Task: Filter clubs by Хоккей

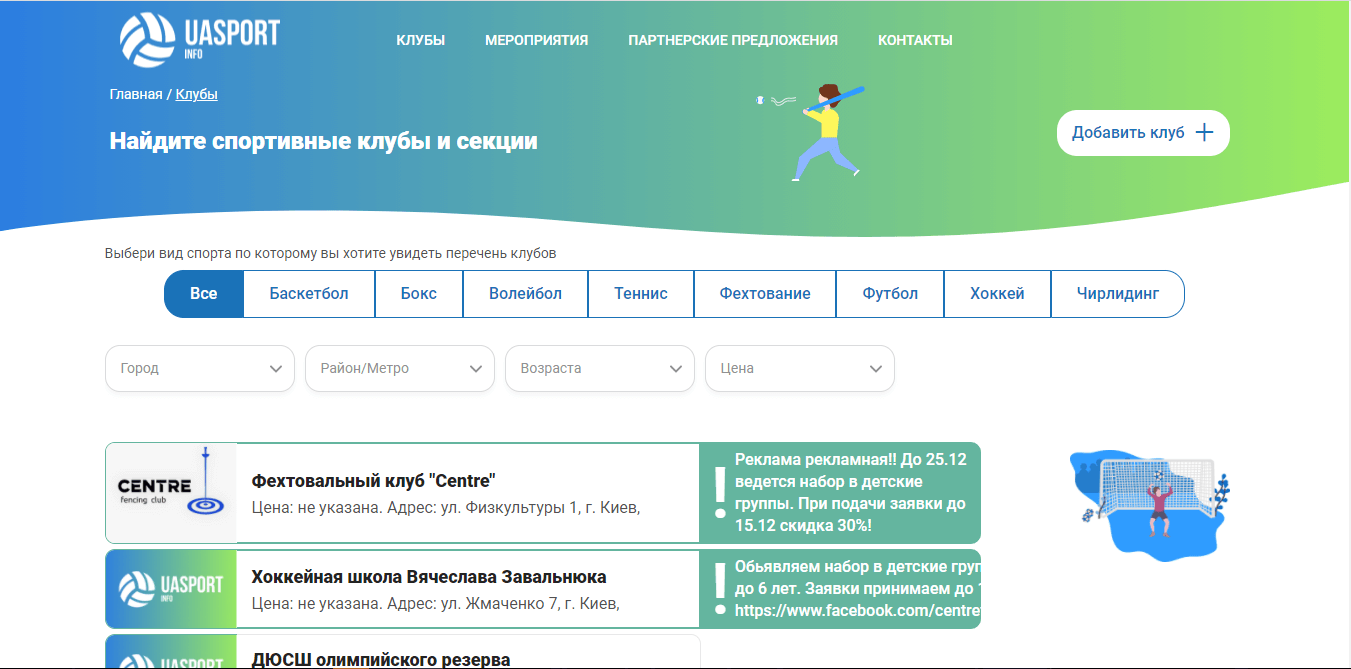Action: click(997, 294)
